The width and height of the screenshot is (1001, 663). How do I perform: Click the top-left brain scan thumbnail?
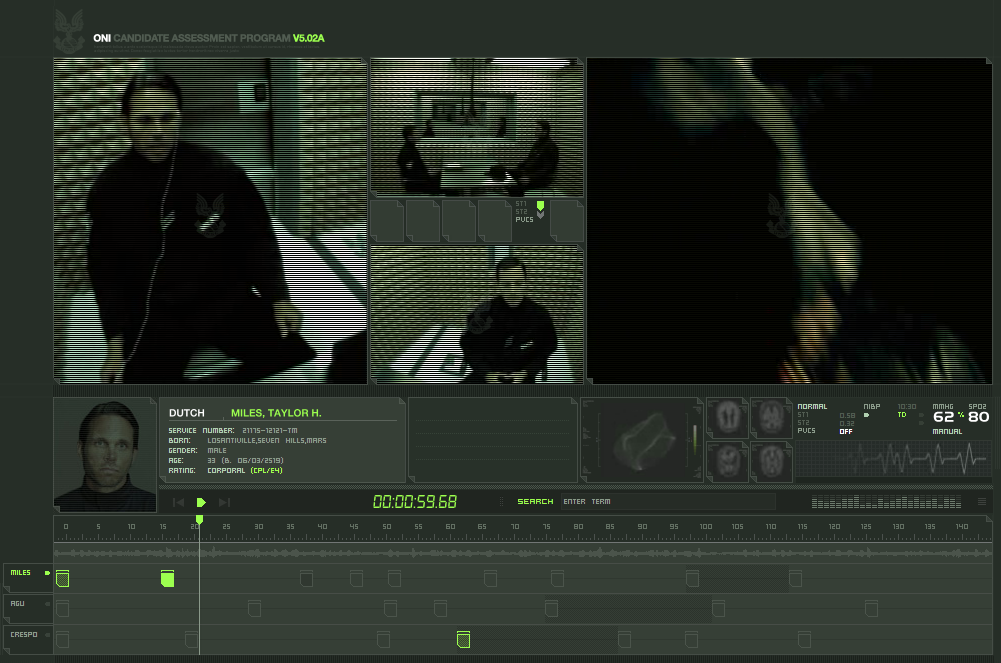726,417
